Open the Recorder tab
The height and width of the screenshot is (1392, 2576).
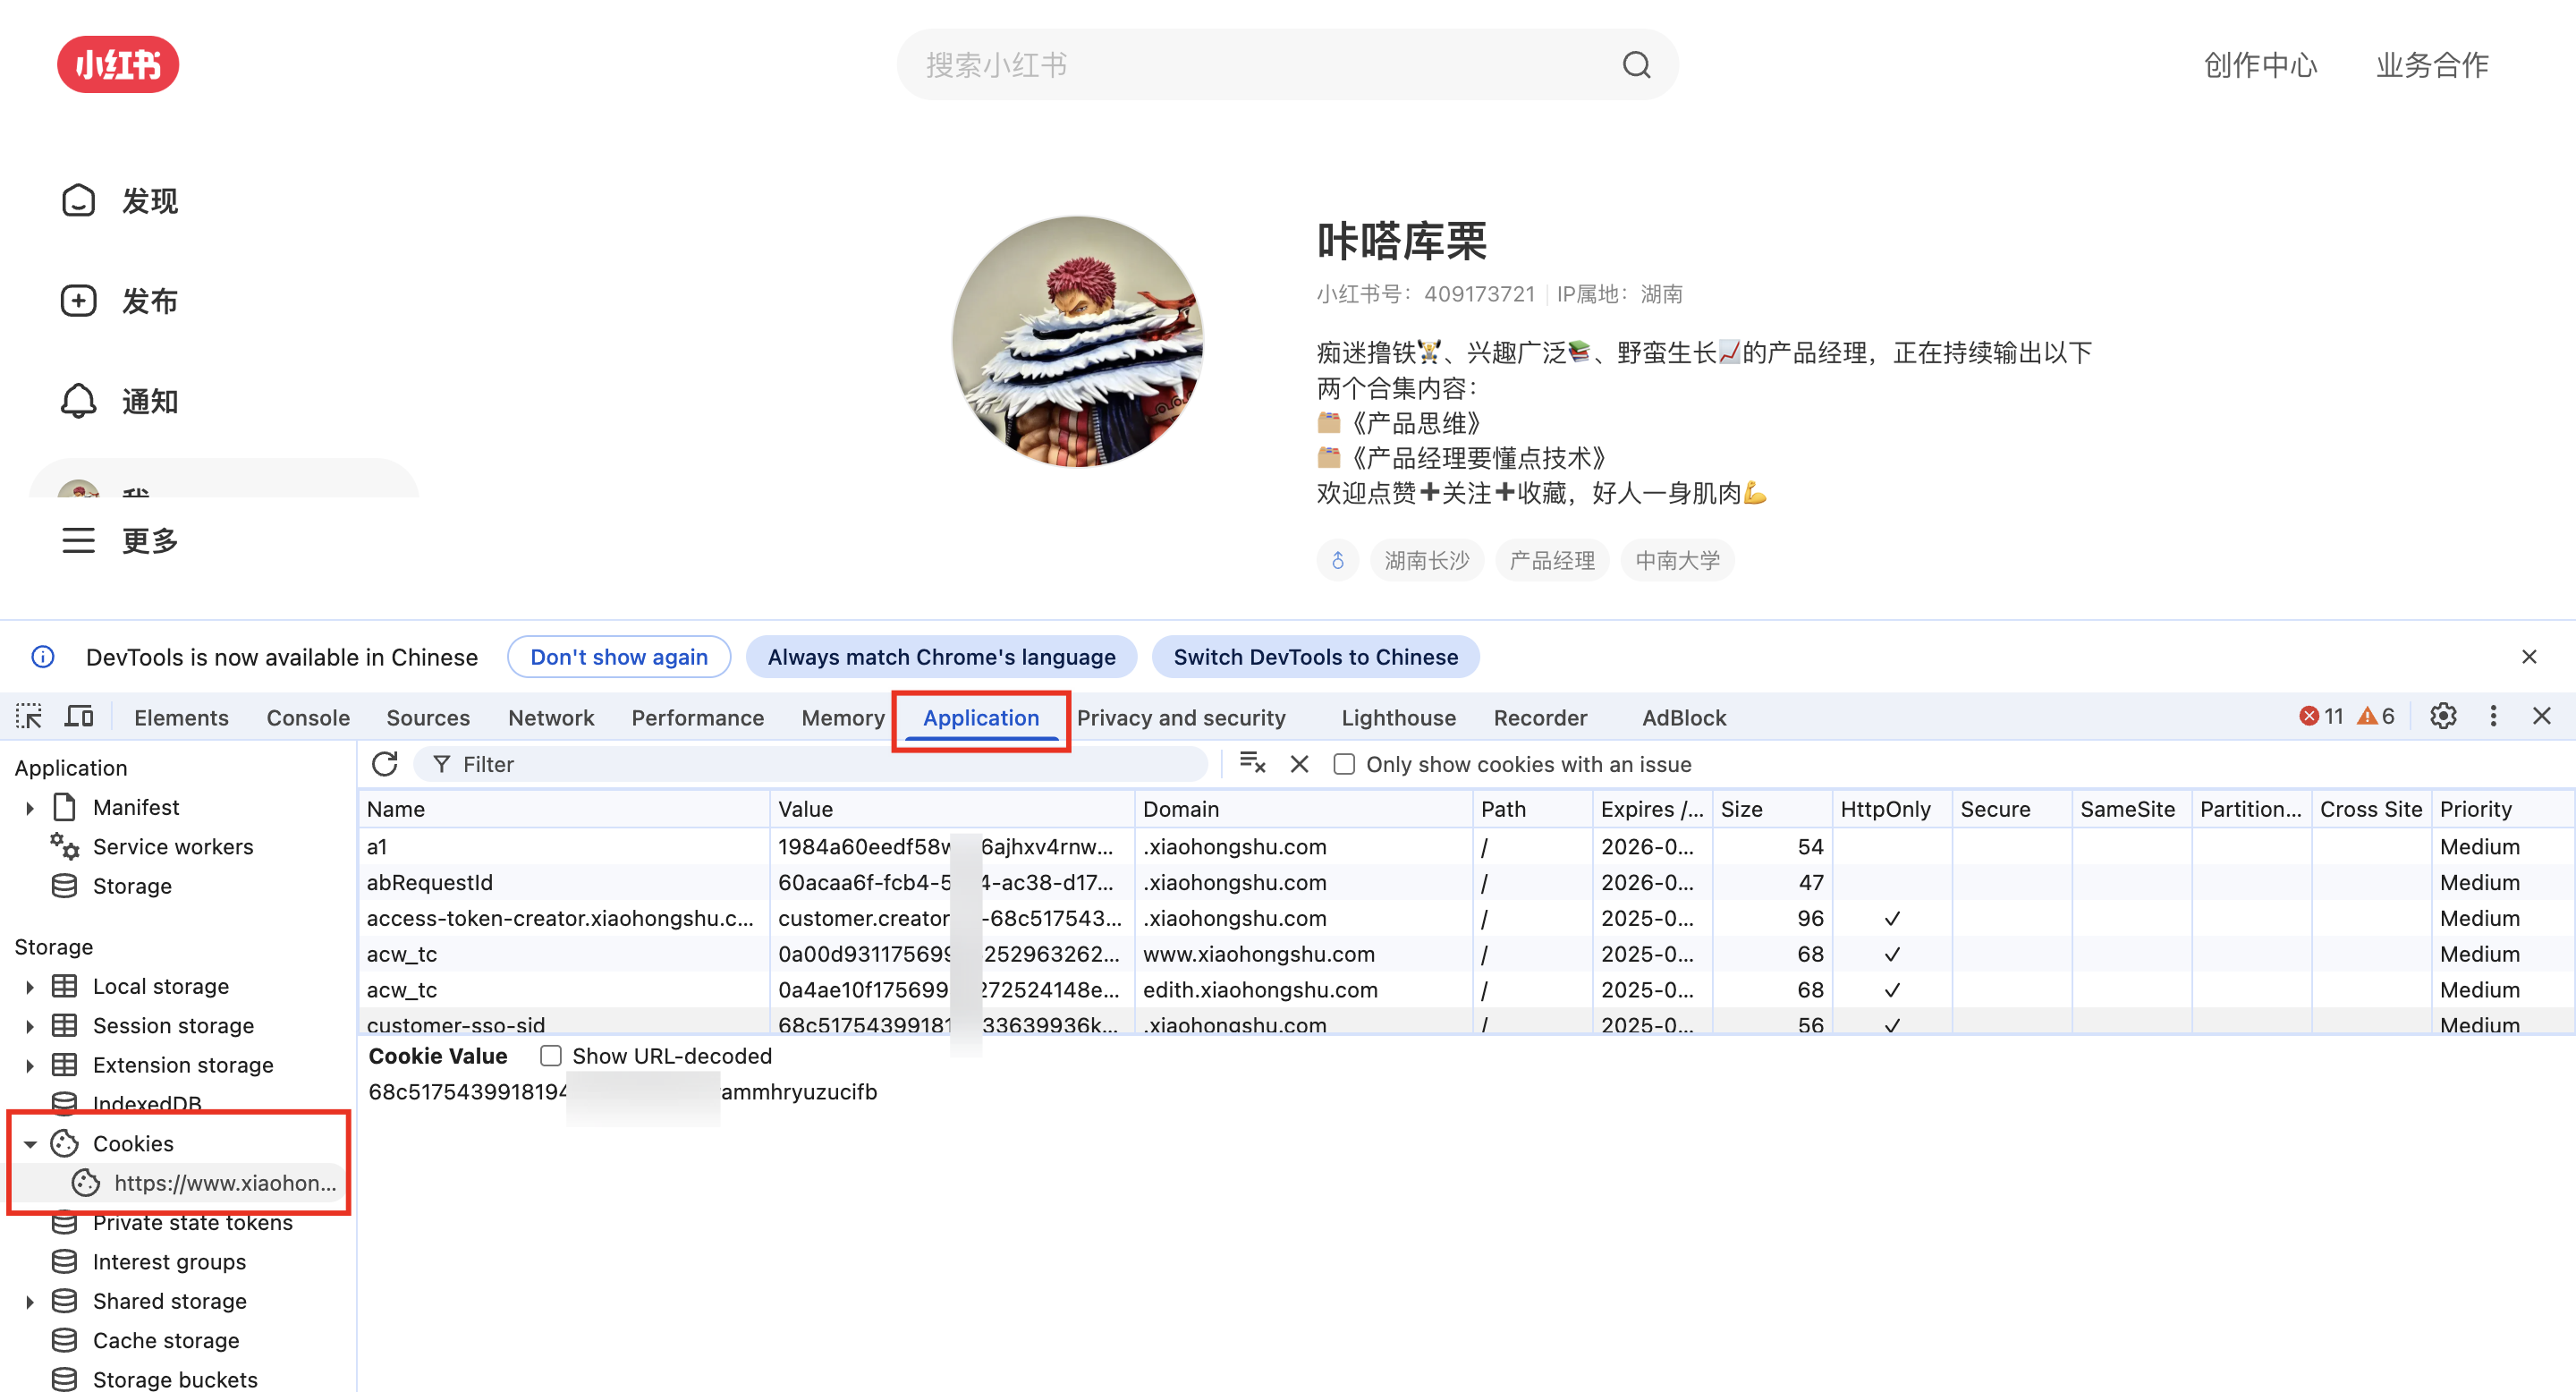coord(1540,717)
